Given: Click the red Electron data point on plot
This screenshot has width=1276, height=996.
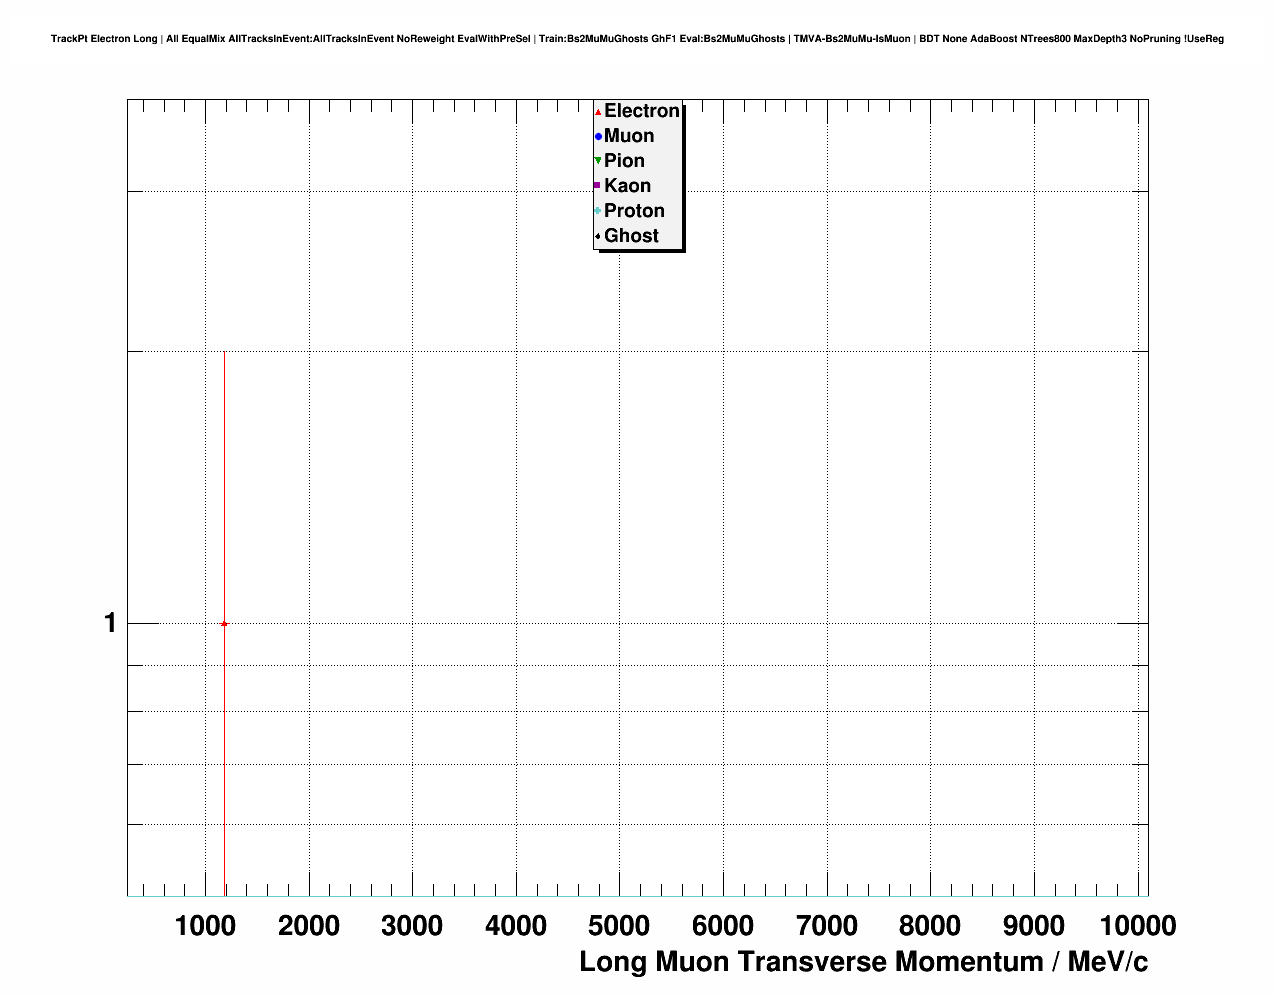Looking at the screenshot, I should tap(224, 624).
